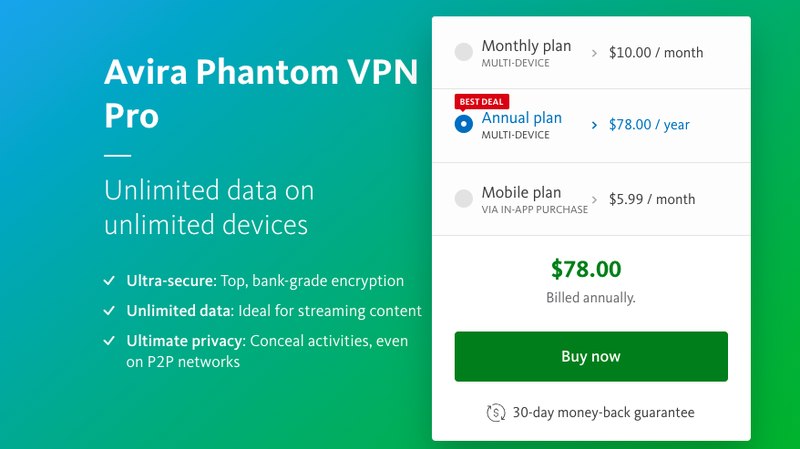Click the large green $78.00 total
Screen dimensions: 800x449
point(586,269)
